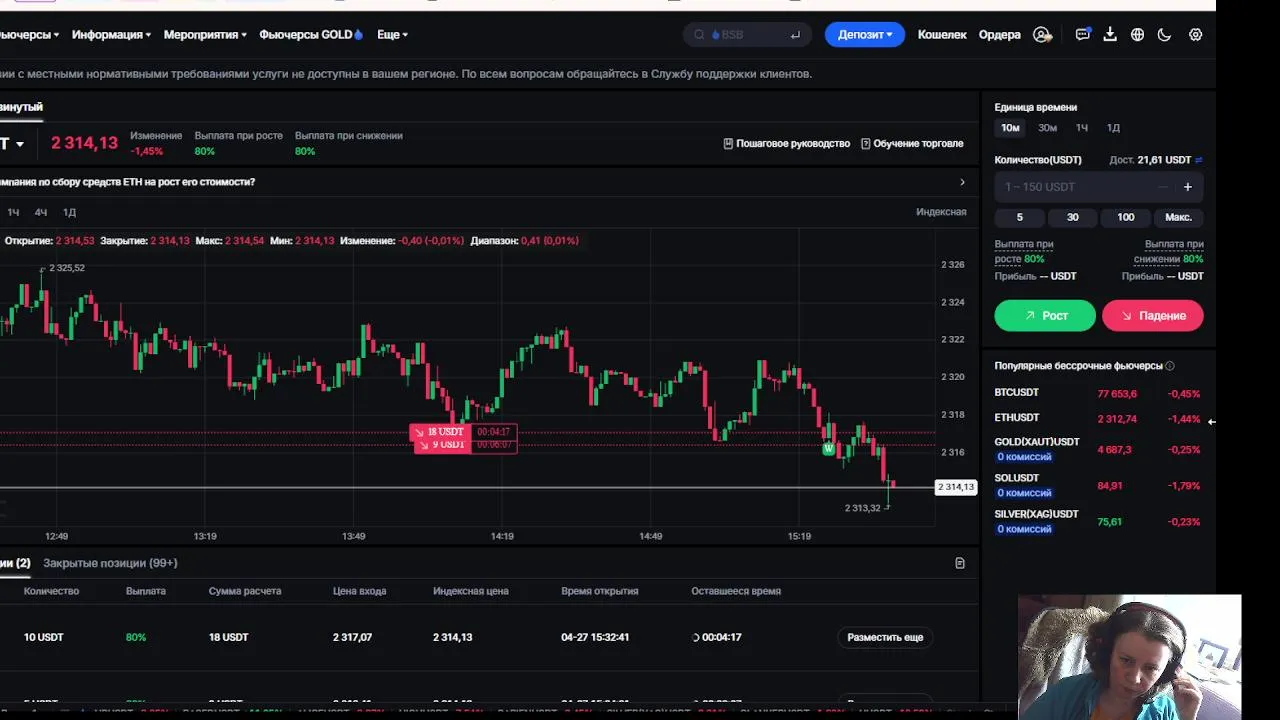The image size is (1280, 720).
Task: Click the trading tutorial icon
Action: point(866,143)
